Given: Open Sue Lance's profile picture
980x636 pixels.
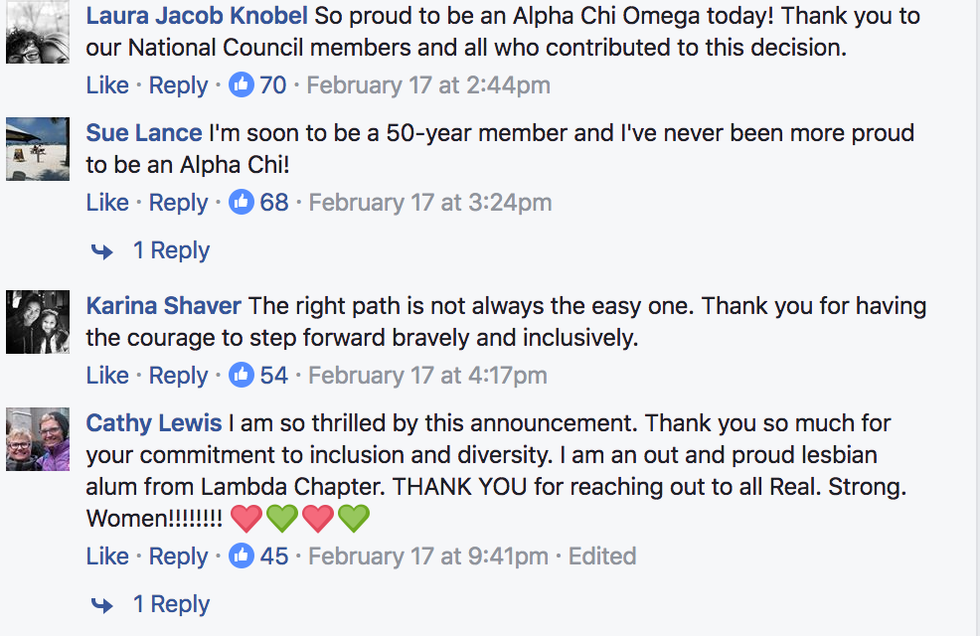Looking at the screenshot, I should [x=38, y=148].
